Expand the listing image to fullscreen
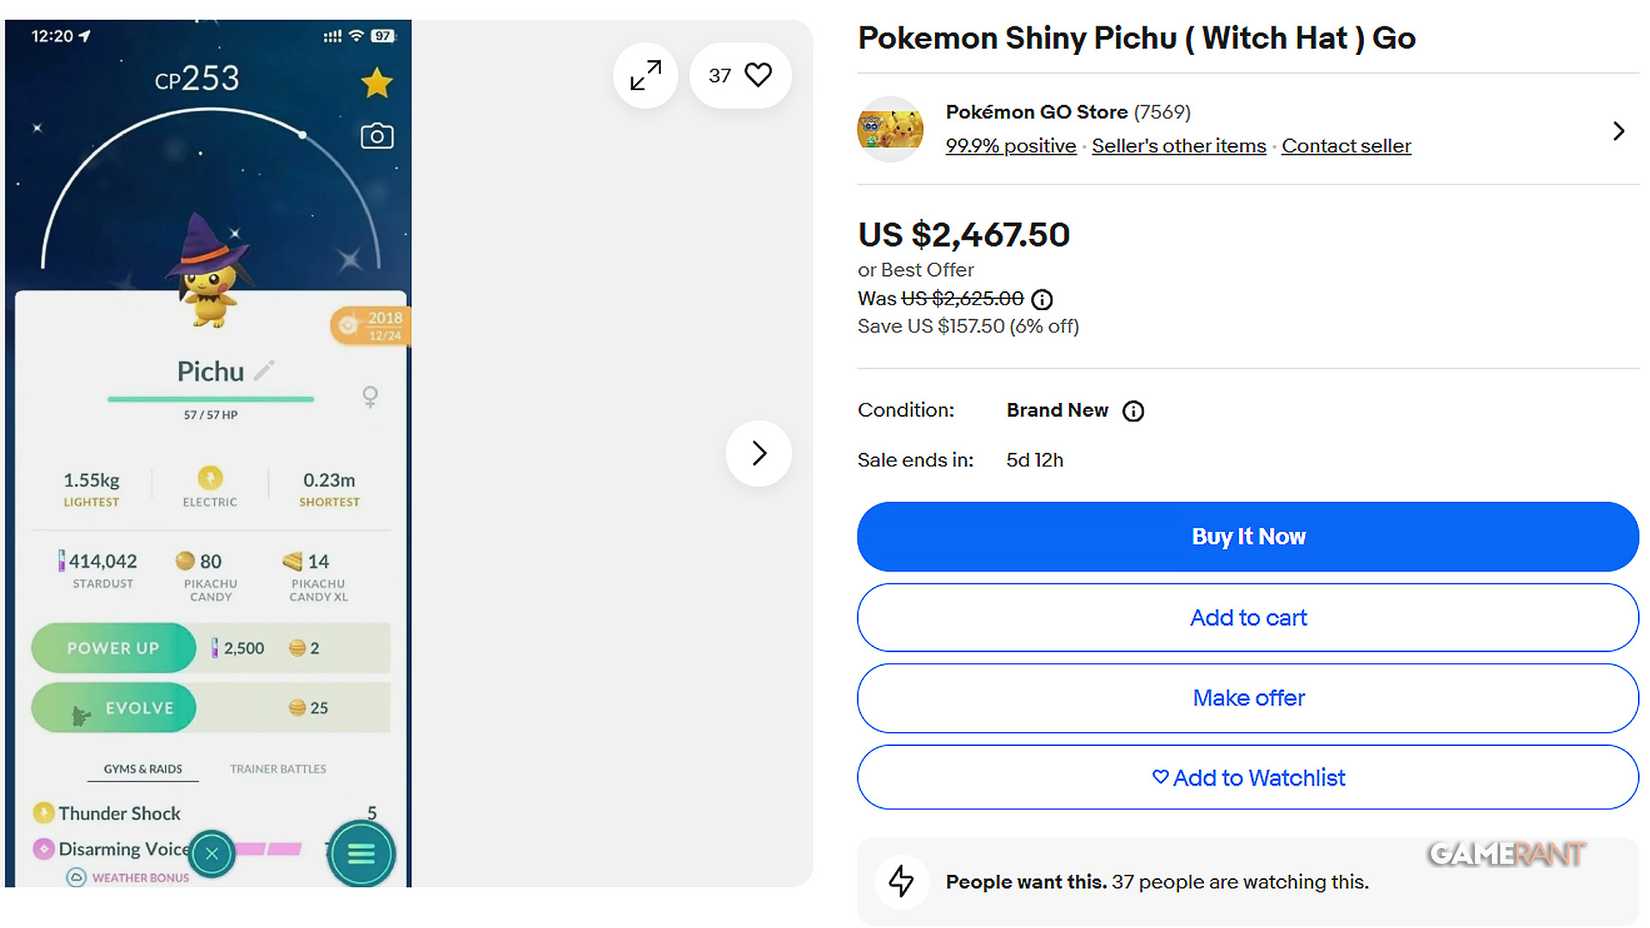Viewport: 1650px width, 928px height. pos(645,74)
